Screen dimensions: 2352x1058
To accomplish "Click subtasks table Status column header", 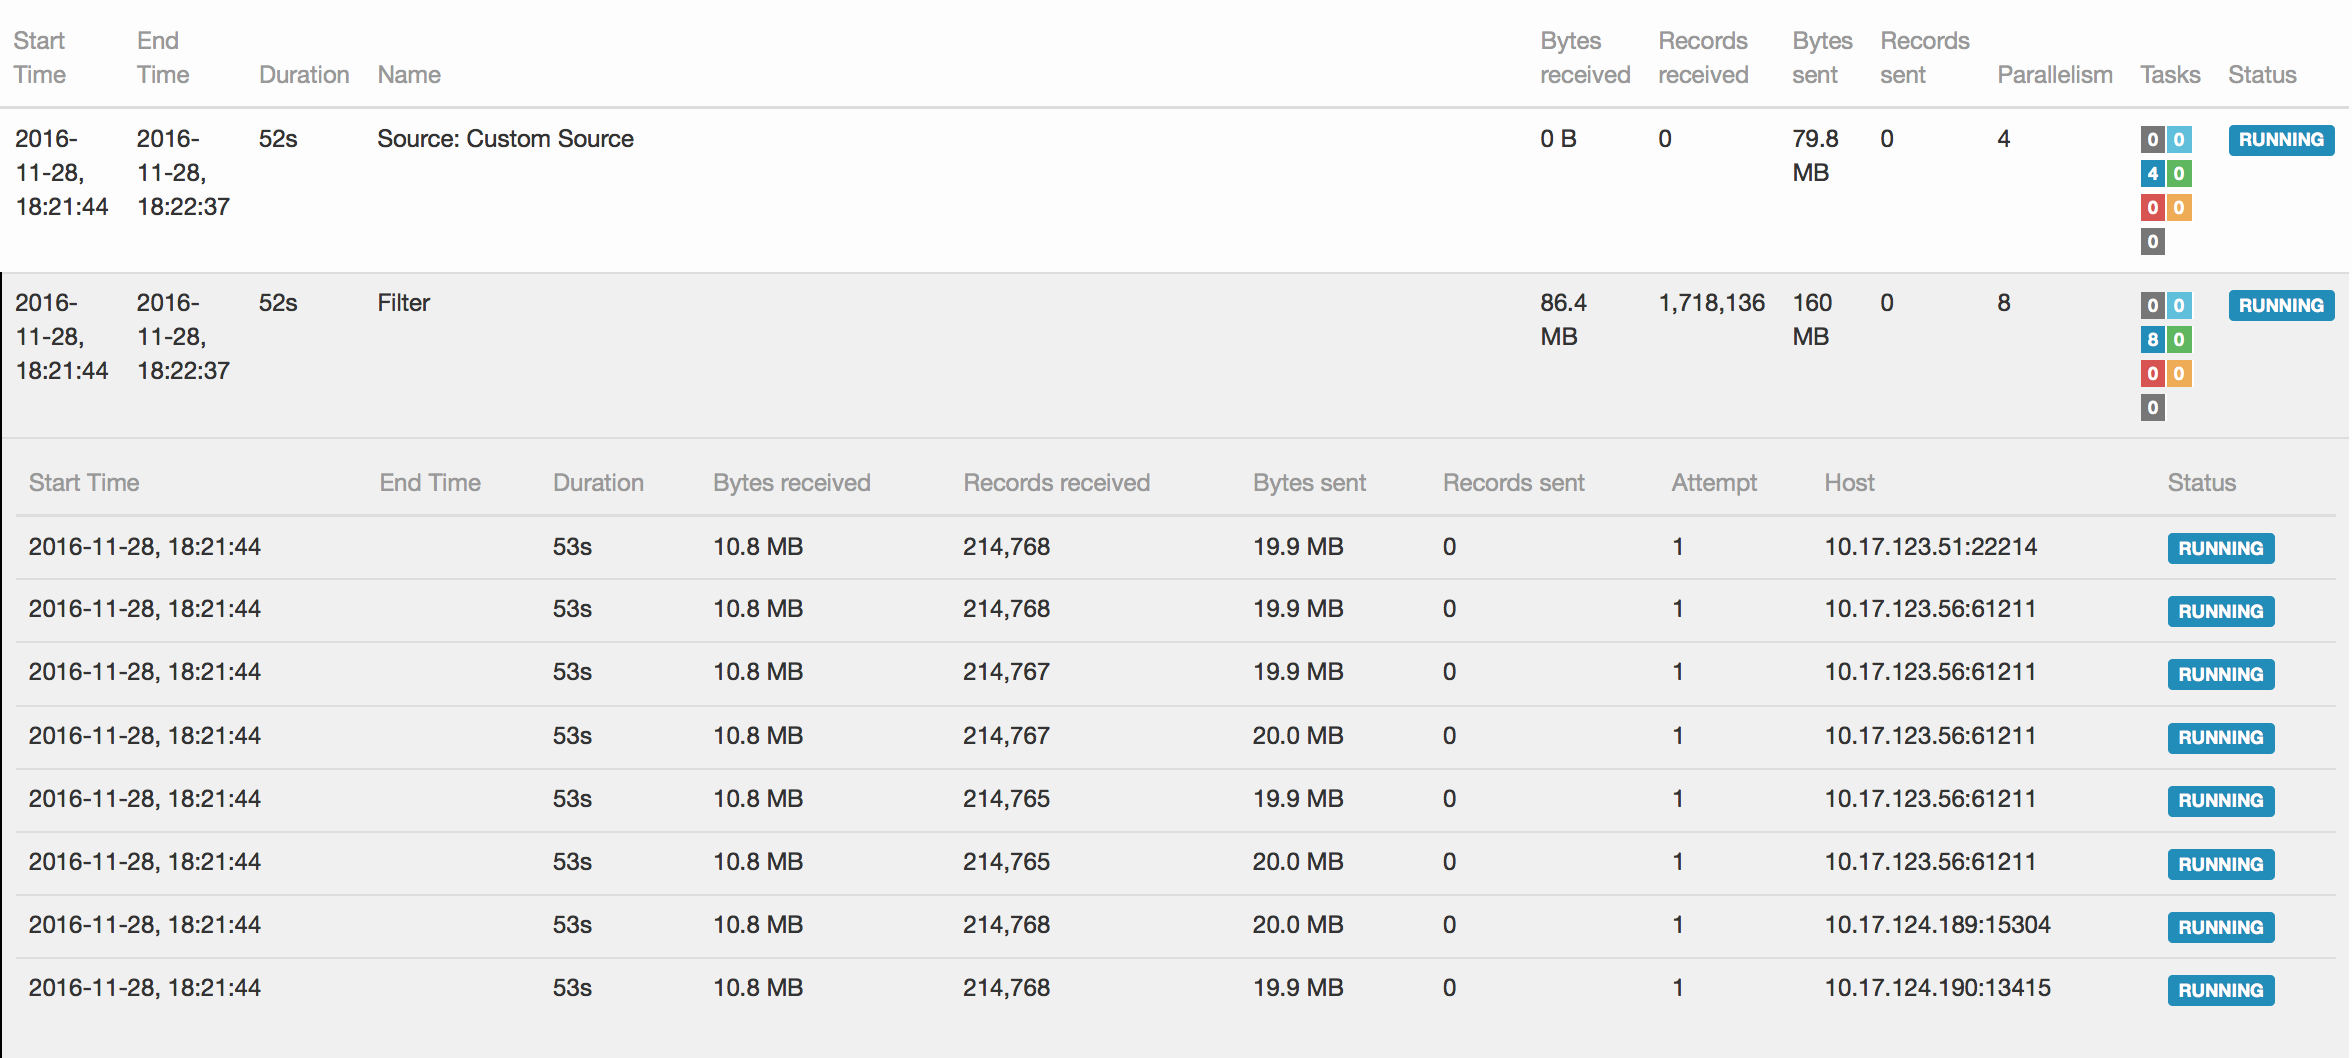I will point(2201,483).
